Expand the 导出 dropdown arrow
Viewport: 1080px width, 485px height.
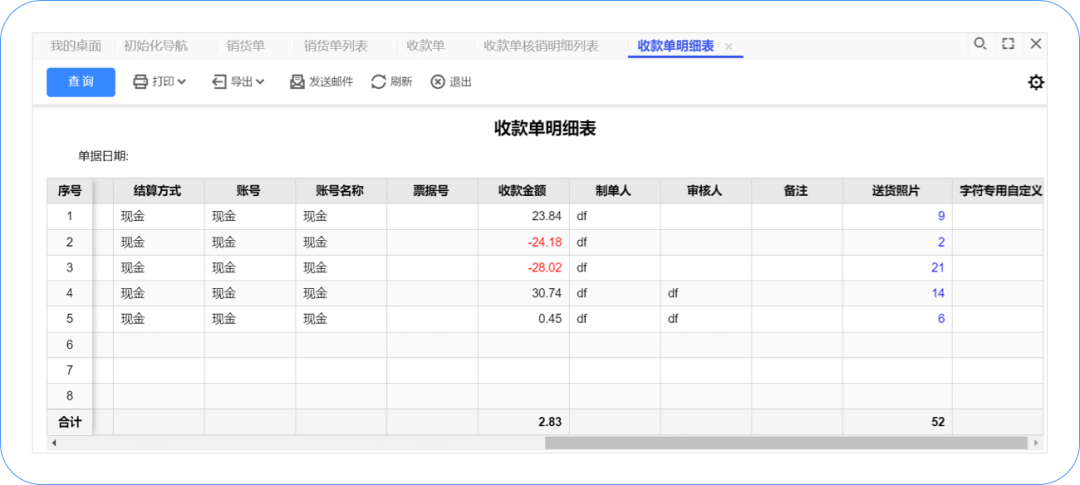[x=260, y=82]
